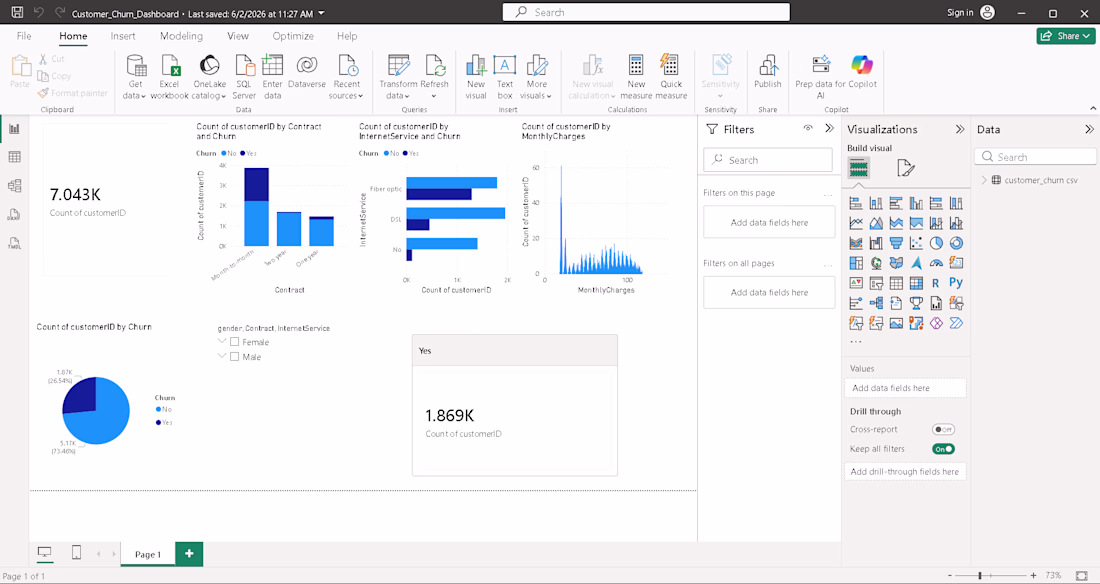Select the Python visual icon
Screen dimensions: 1100x584
pos(955,283)
